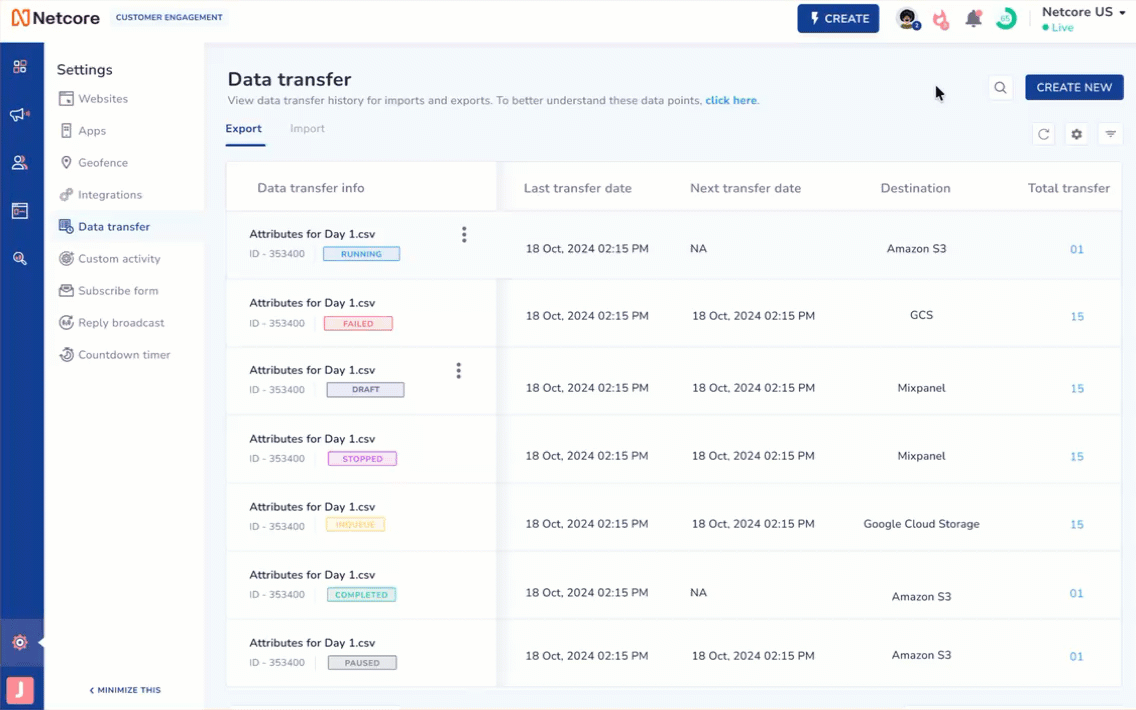
Task: Open the notifications bell
Action: [973, 19]
